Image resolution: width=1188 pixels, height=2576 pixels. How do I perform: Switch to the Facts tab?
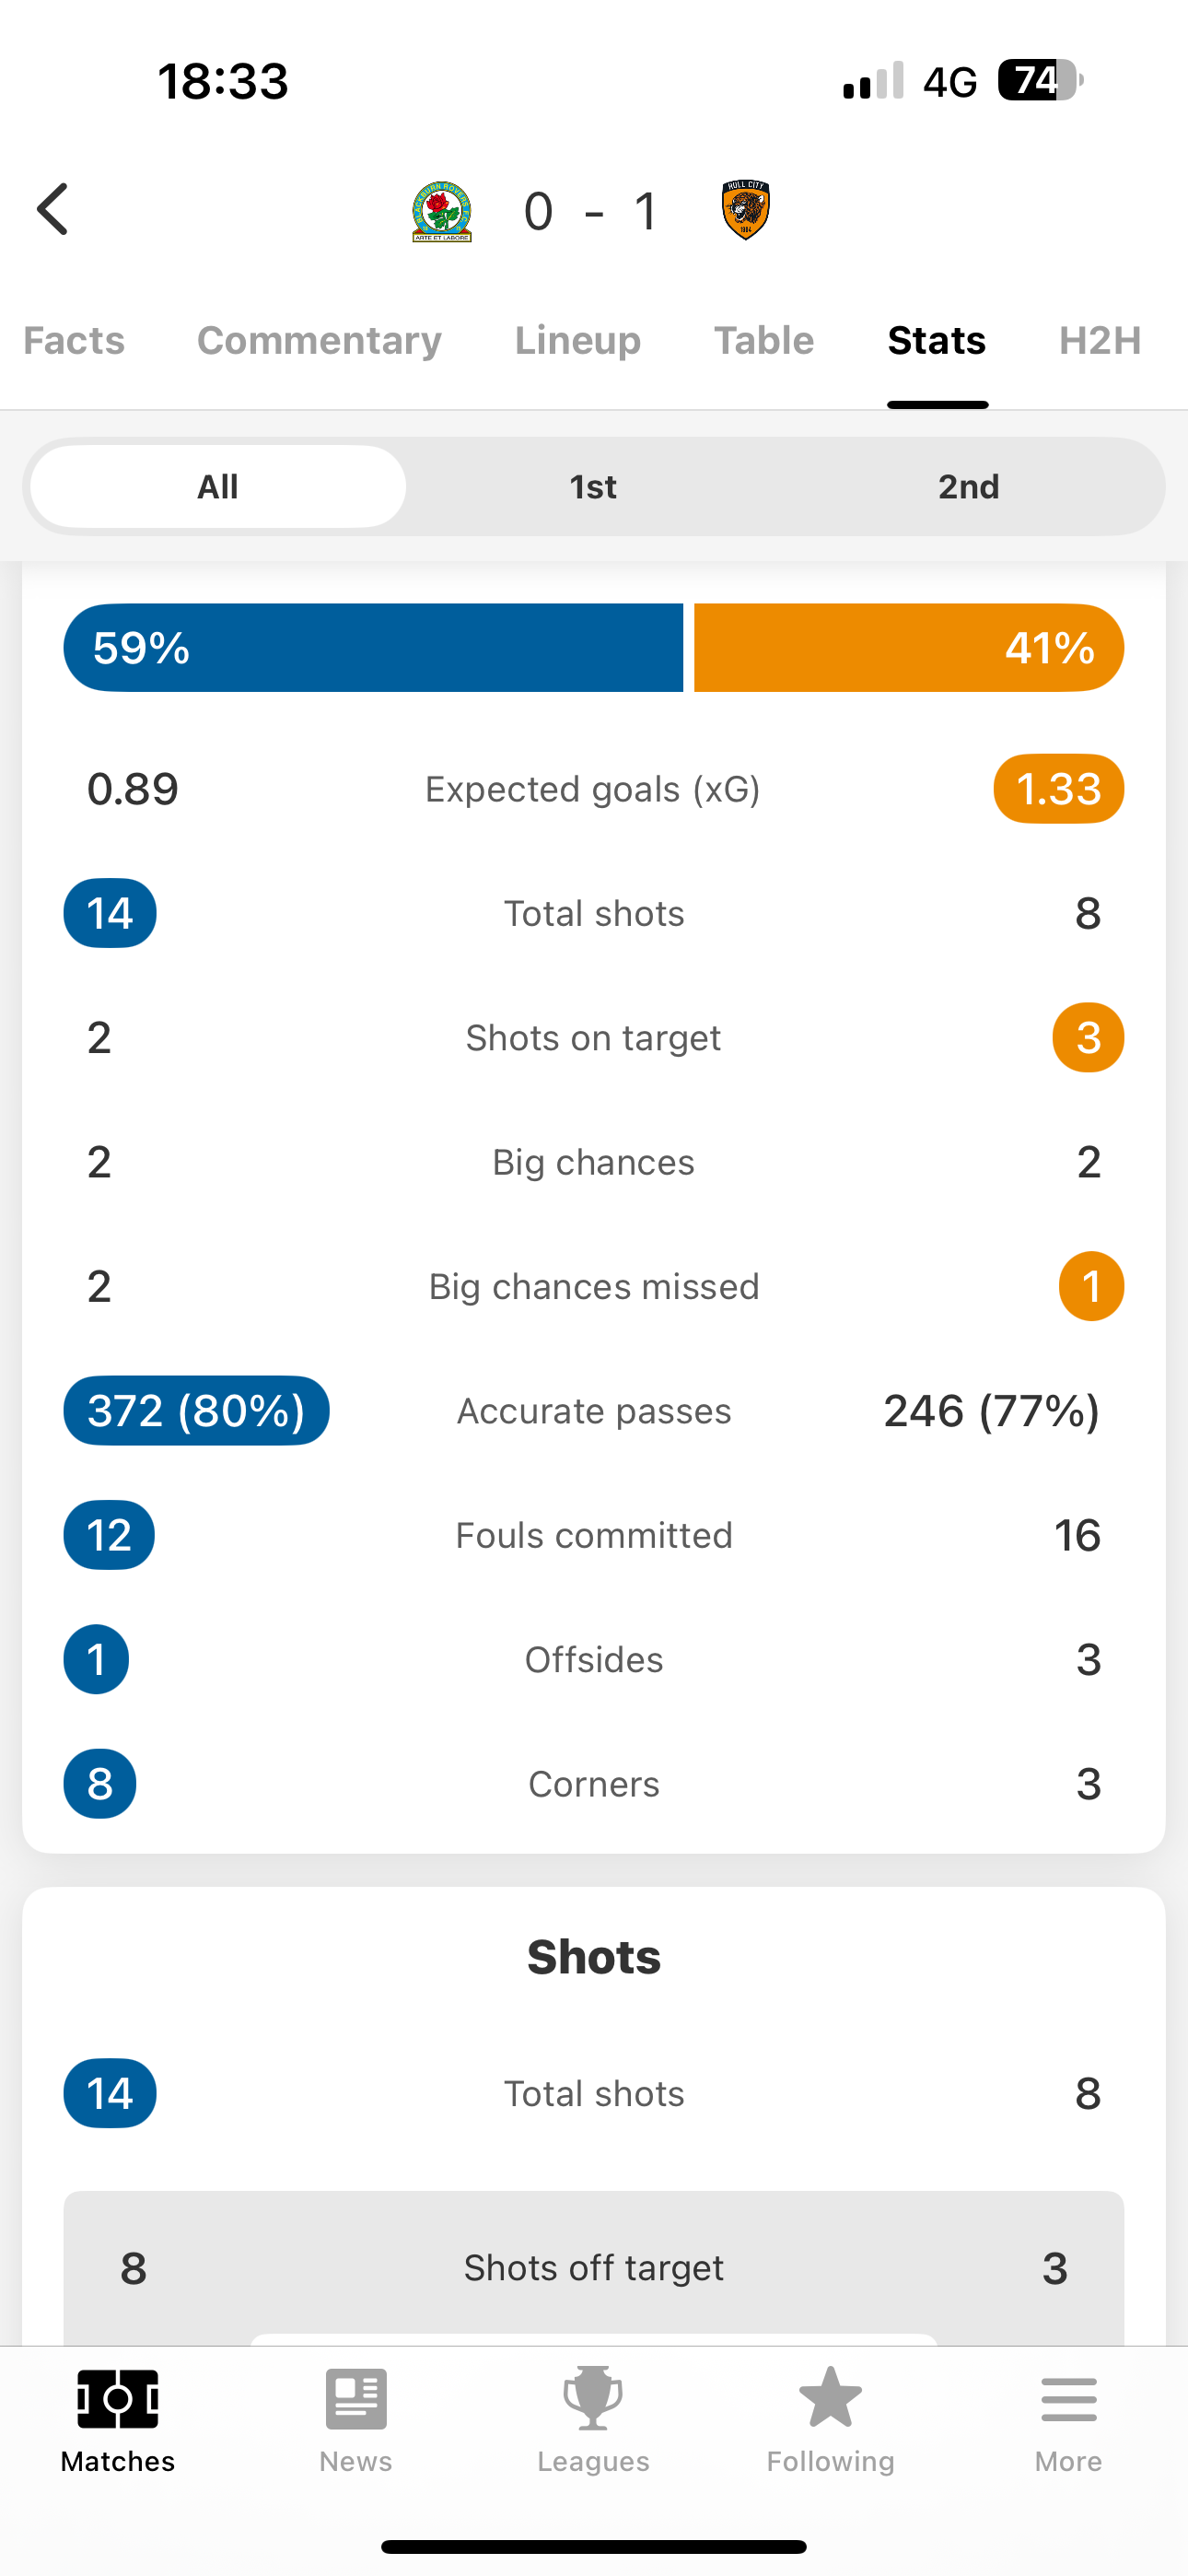click(x=74, y=341)
